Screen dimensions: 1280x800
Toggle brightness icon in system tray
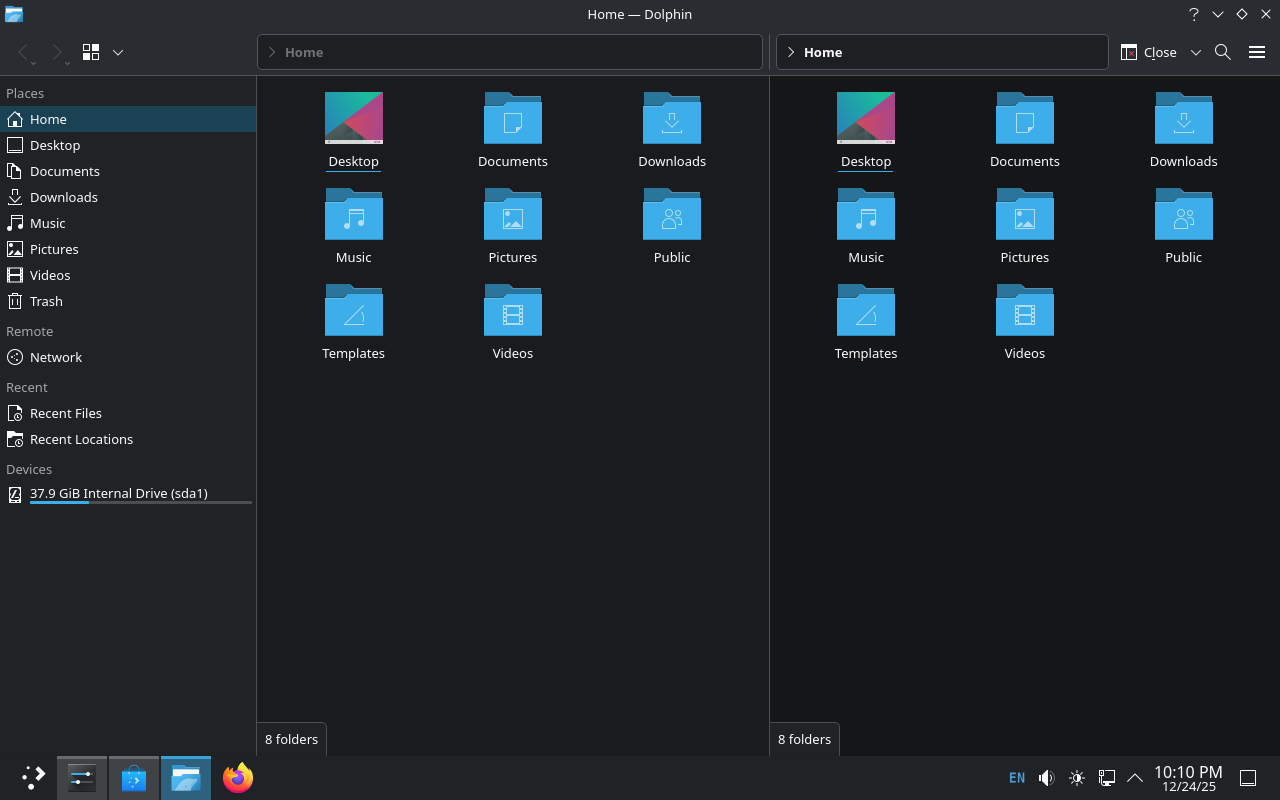pos(1076,778)
